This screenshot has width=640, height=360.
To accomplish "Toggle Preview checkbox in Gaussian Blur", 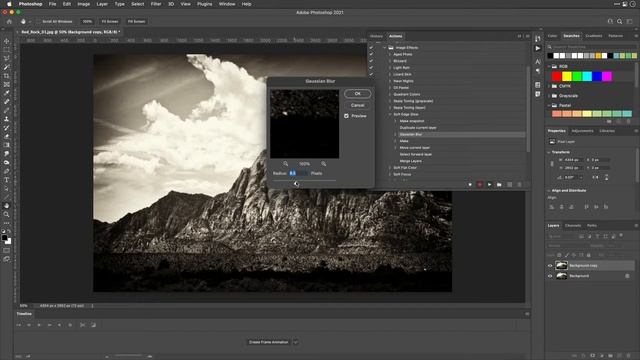I will pyautogui.click(x=347, y=116).
